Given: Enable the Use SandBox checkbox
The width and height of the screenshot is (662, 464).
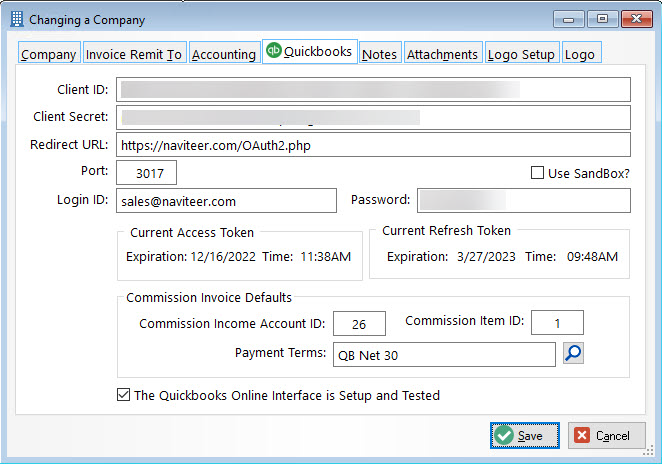Looking at the screenshot, I should point(537,173).
